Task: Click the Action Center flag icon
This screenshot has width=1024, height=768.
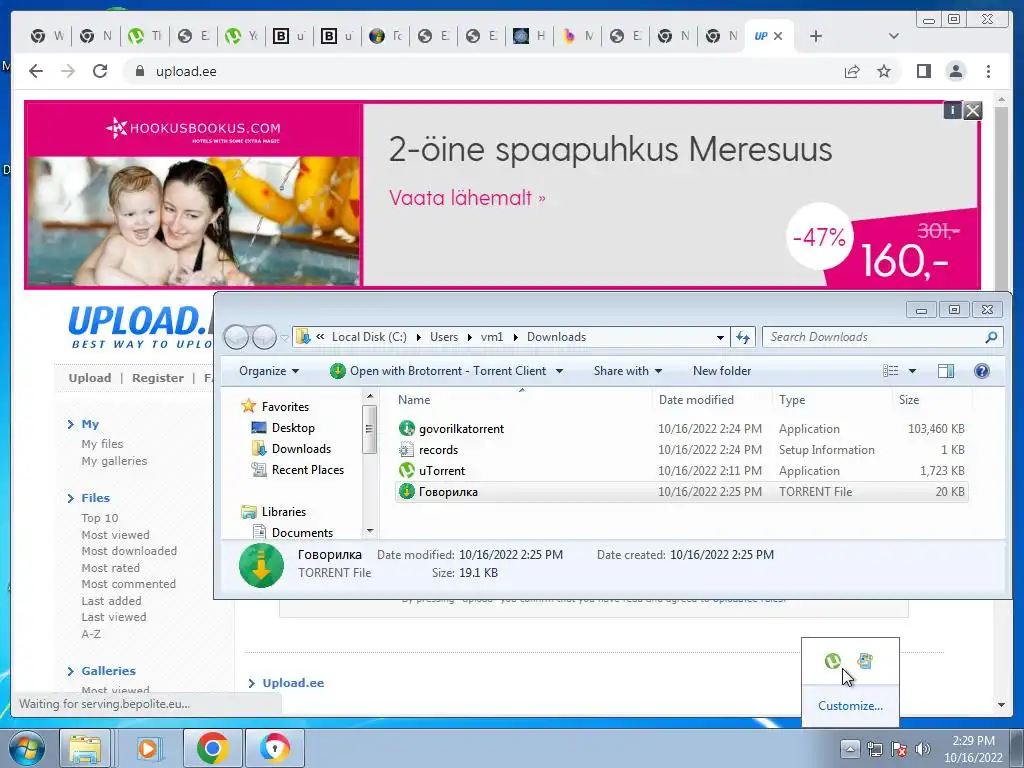Action: (x=899, y=749)
